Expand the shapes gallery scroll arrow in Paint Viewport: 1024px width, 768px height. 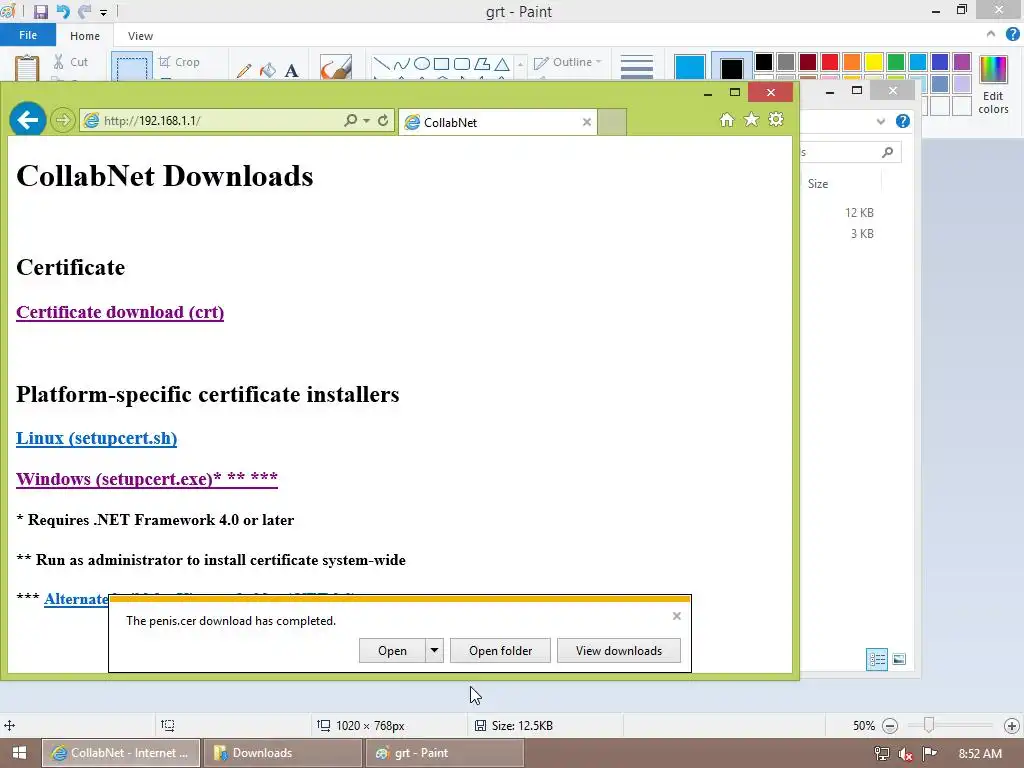(520, 64)
